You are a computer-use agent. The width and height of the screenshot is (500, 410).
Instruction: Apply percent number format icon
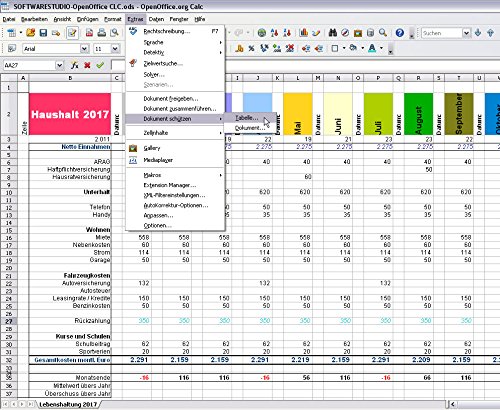pyautogui.click(x=251, y=49)
